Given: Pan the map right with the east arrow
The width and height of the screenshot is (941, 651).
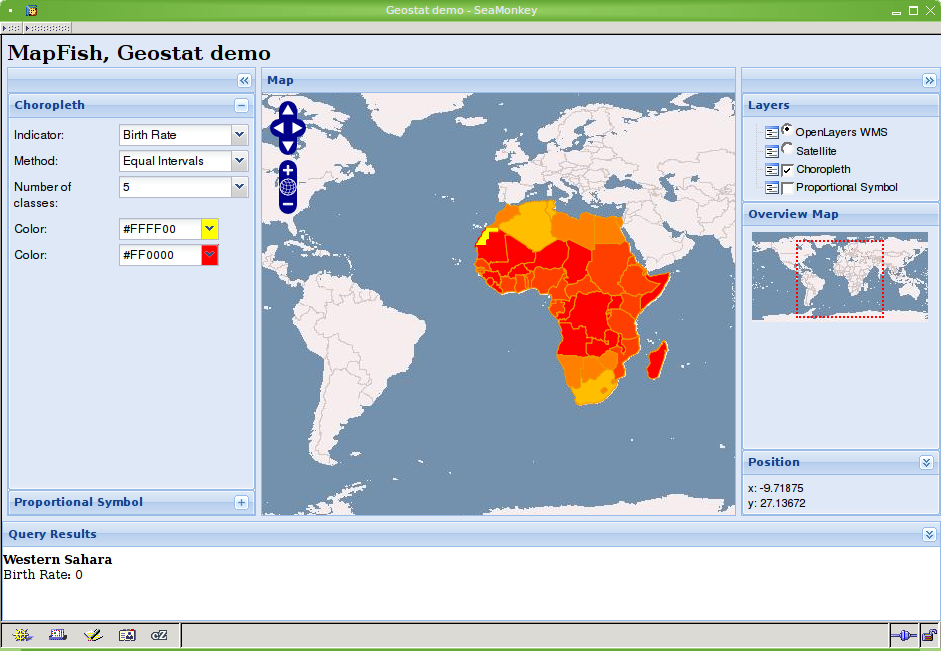Looking at the screenshot, I should (299, 128).
